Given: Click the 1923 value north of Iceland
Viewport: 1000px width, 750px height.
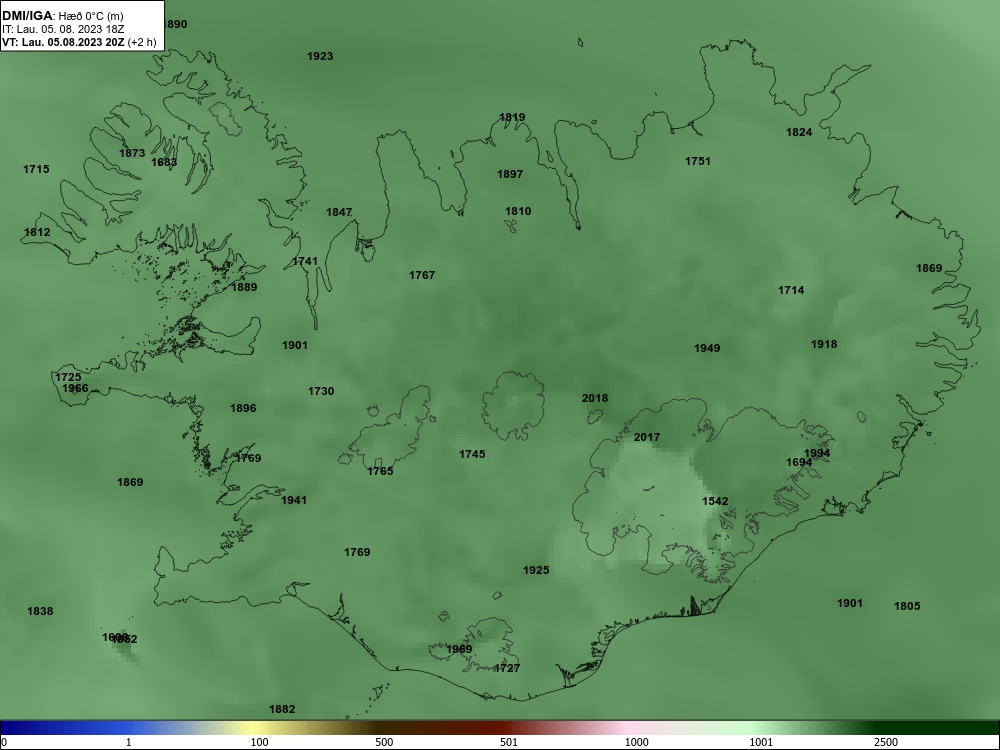Looking at the screenshot, I should [320, 56].
